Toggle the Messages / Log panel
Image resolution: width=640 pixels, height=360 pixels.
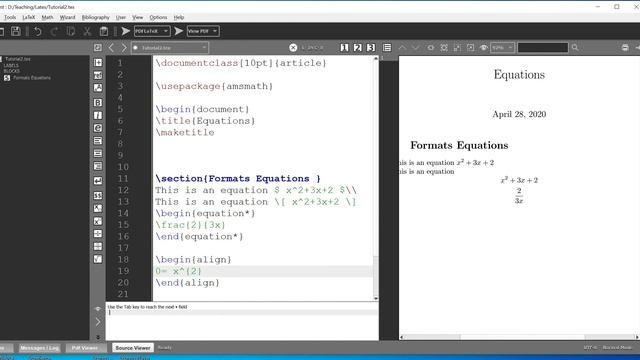[x=40, y=348]
